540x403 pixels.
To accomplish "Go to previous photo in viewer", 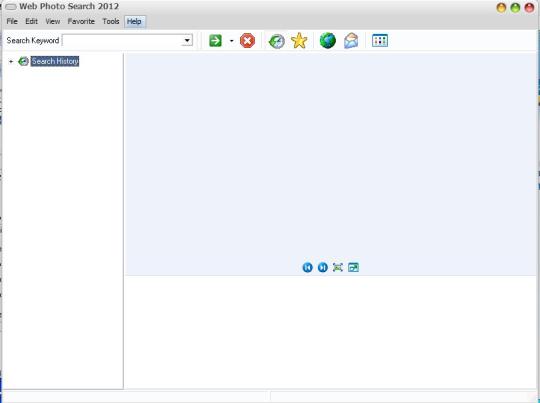I will pos(307,267).
